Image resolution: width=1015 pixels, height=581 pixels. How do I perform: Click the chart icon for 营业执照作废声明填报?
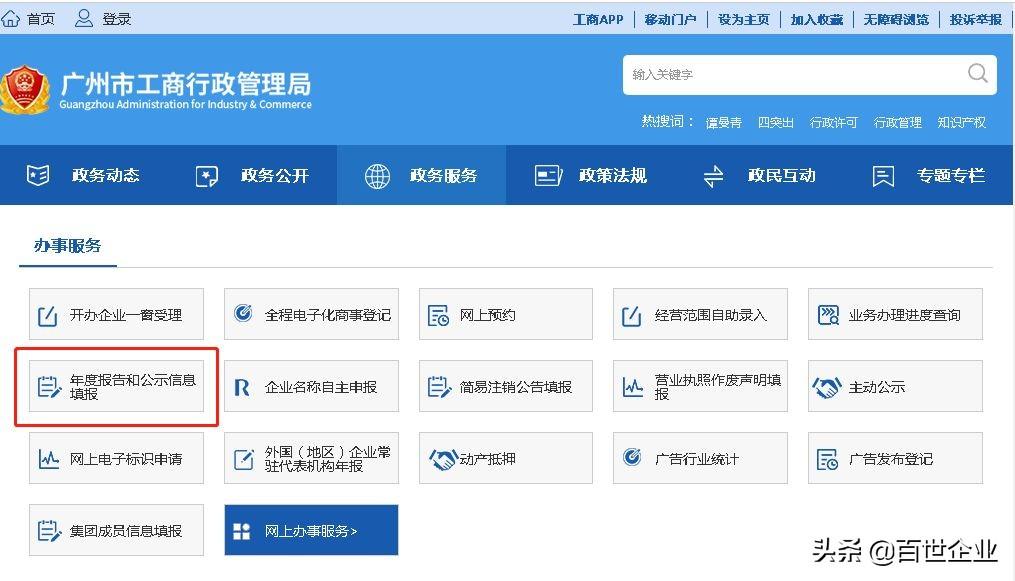[x=632, y=387]
